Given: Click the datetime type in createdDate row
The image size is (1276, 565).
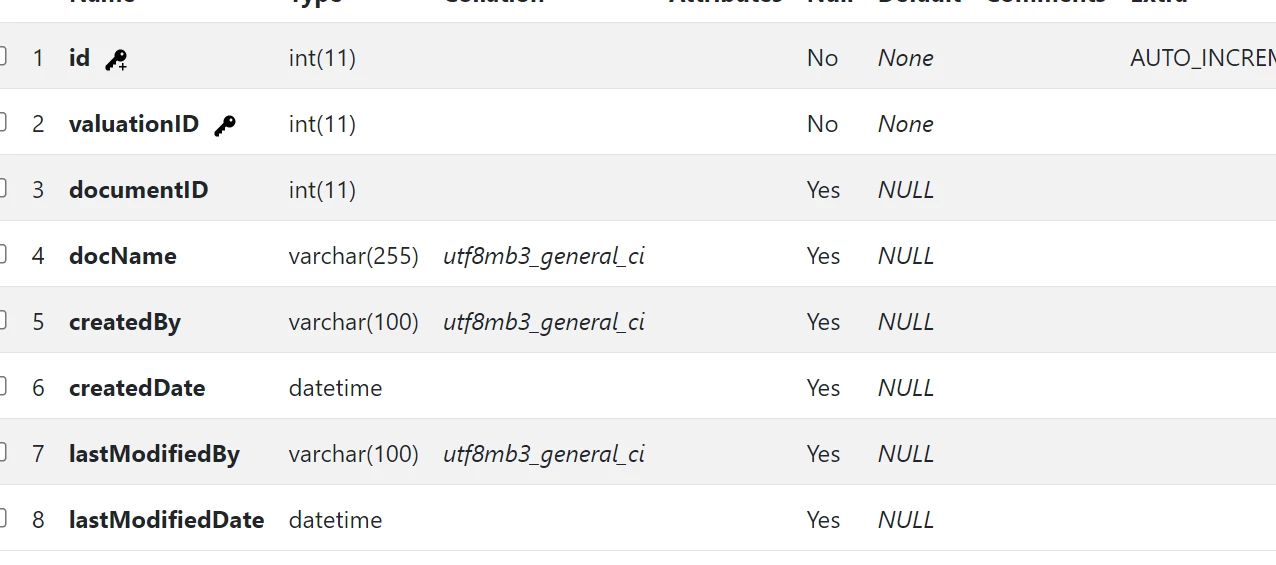Looking at the screenshot, I should pyautogui.click(x=336, y=388).
